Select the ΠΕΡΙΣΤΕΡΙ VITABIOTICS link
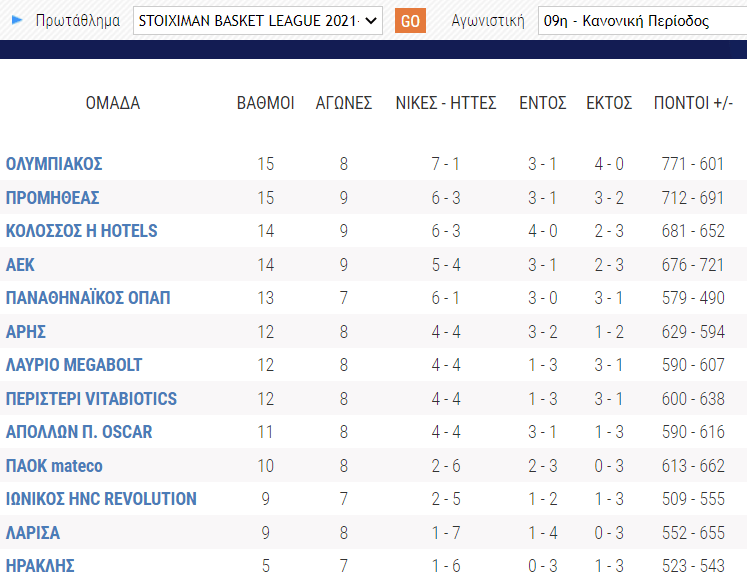The image size is (747, 582). pyautogui.click(x=91, y=399)
